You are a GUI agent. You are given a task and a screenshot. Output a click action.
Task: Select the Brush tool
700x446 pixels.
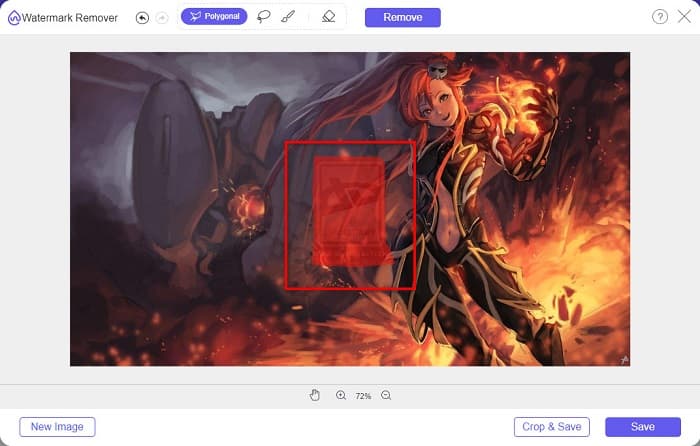(288, 17)
